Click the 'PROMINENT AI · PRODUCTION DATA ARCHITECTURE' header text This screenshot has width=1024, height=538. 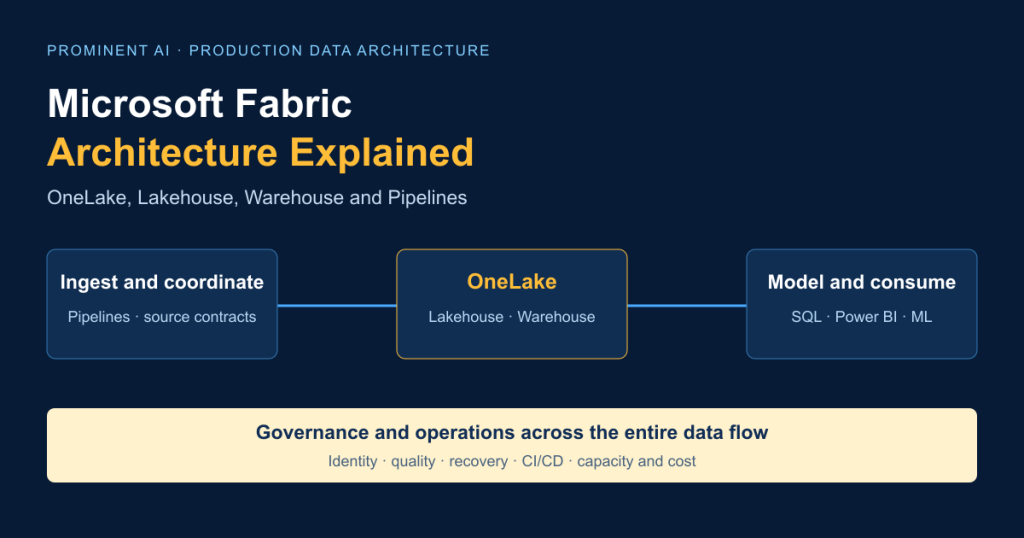pos(268,51)
